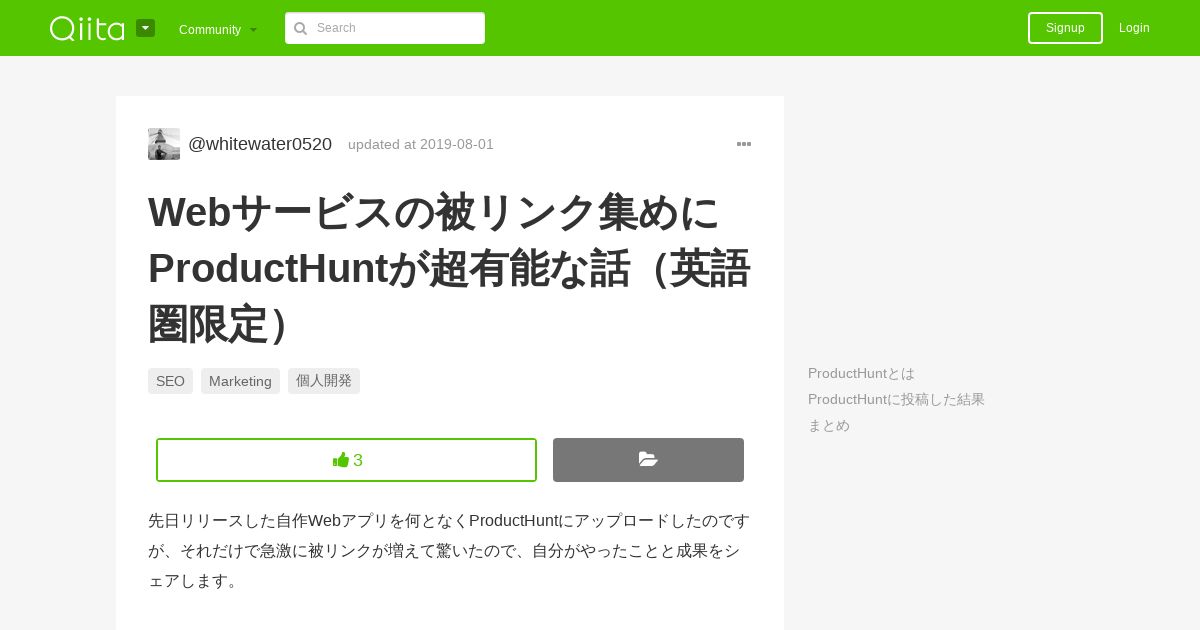Stock the article with the folder button
Viewport: 1200px width, 630px height.
(648, 460)
